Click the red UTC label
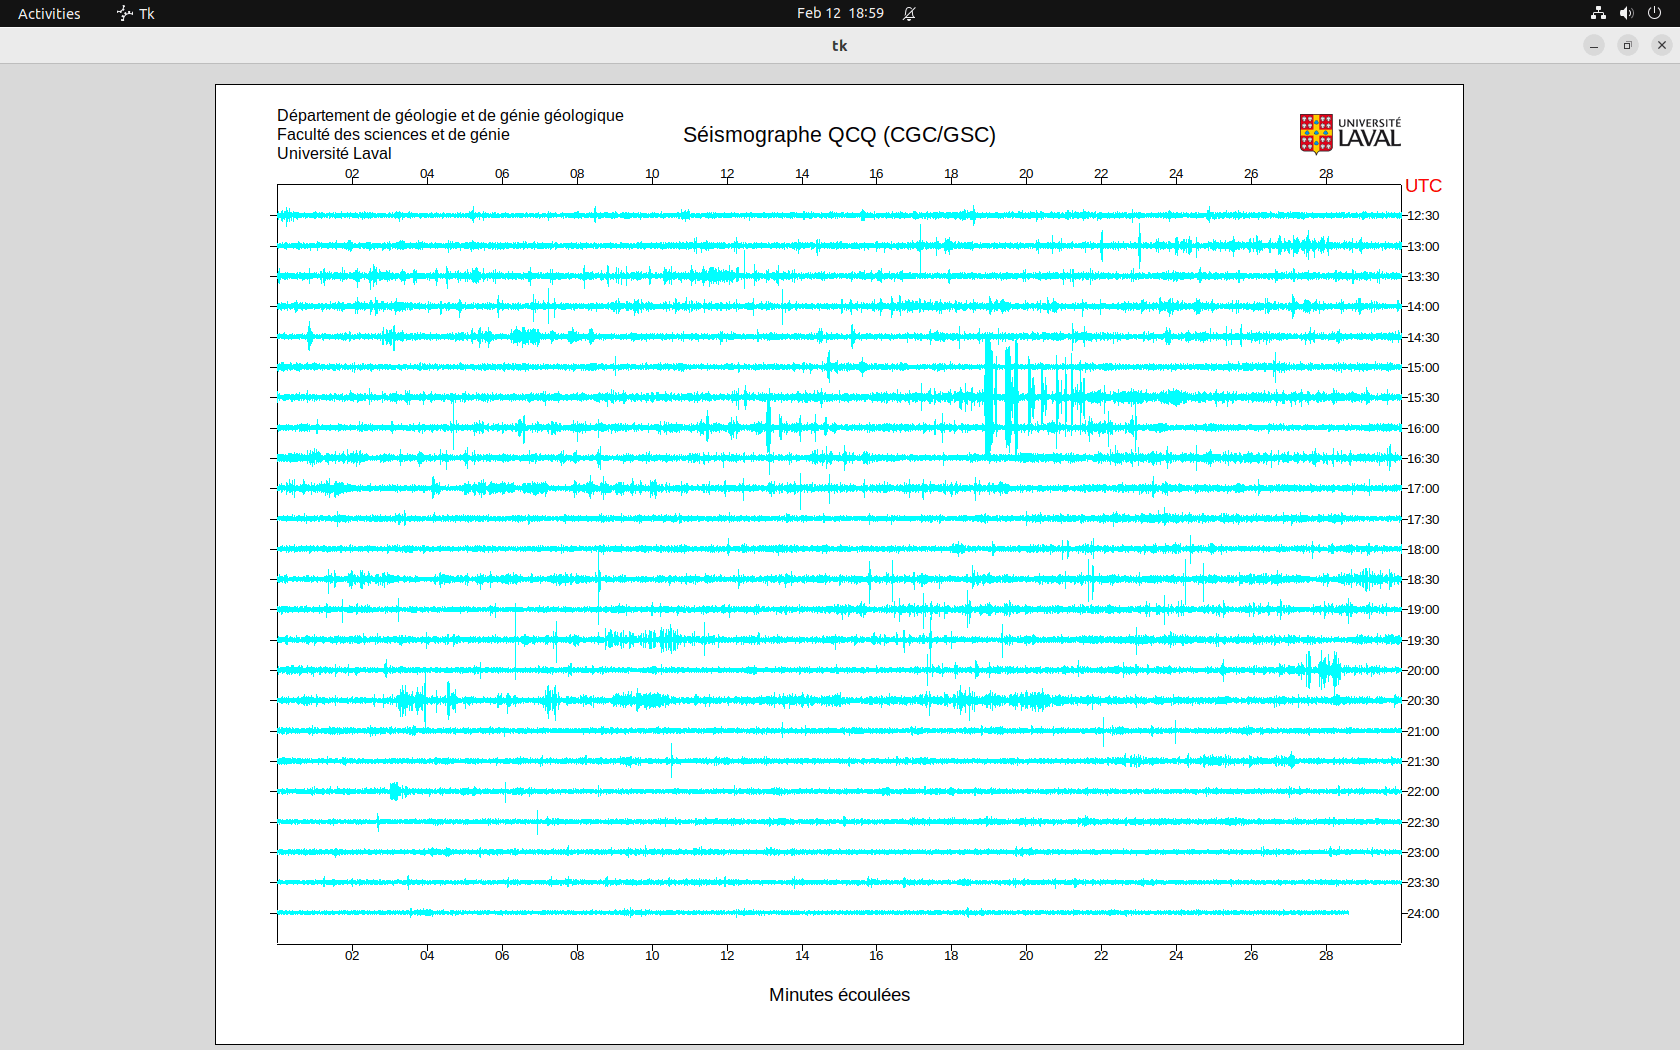The width and height of the screenshot is (1680, 1050). [x=1423, y=186]
